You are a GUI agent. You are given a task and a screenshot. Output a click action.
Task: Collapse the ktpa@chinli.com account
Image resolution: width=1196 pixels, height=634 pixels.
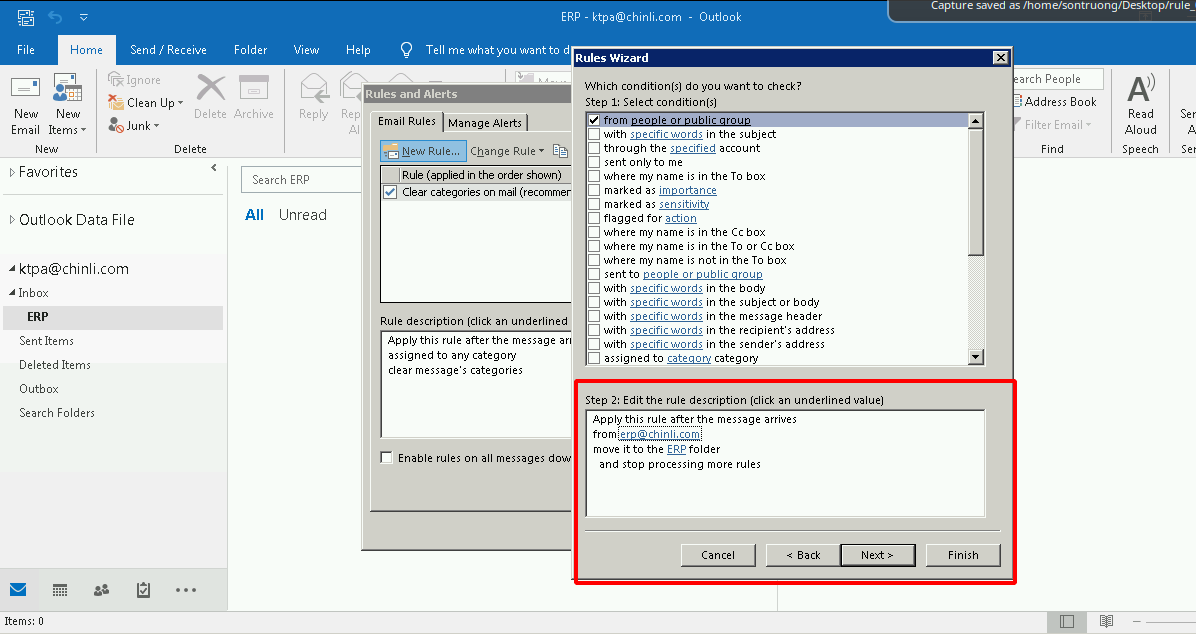[12, 269]
